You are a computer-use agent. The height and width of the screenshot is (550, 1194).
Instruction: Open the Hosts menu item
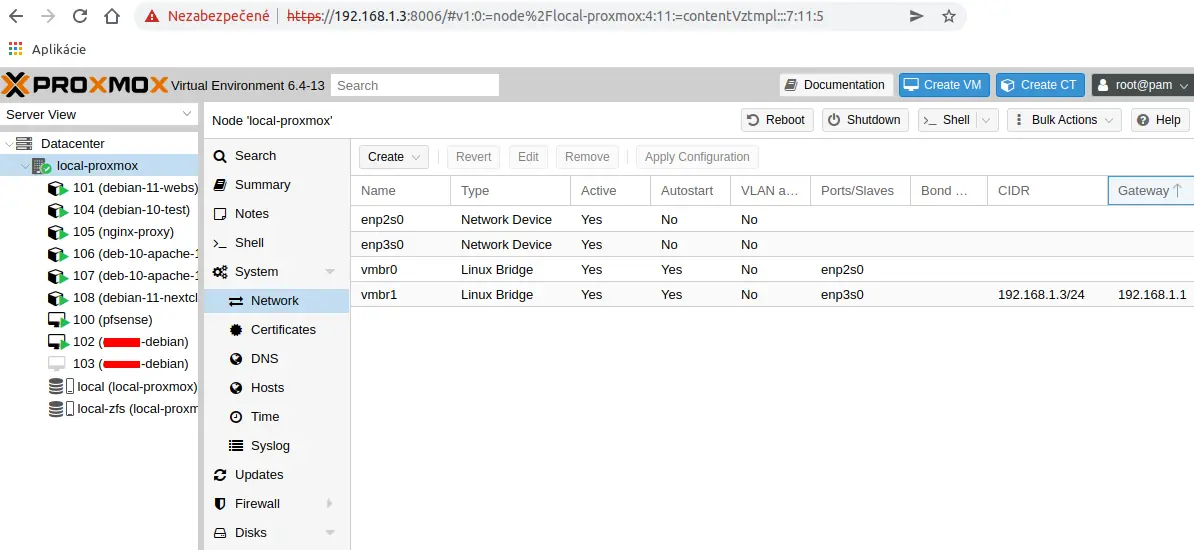pyautogui.click(x=276, y=388)
